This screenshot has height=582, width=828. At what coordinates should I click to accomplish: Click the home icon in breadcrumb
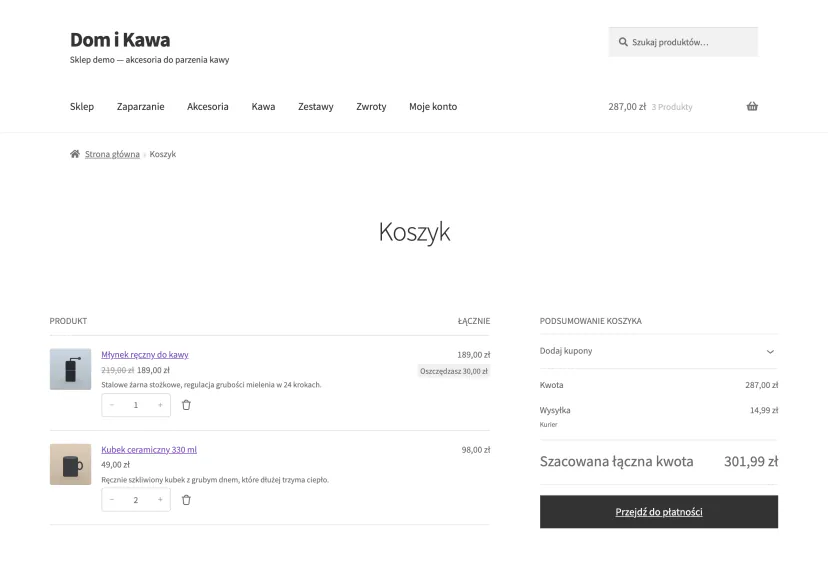pos(74,154)
